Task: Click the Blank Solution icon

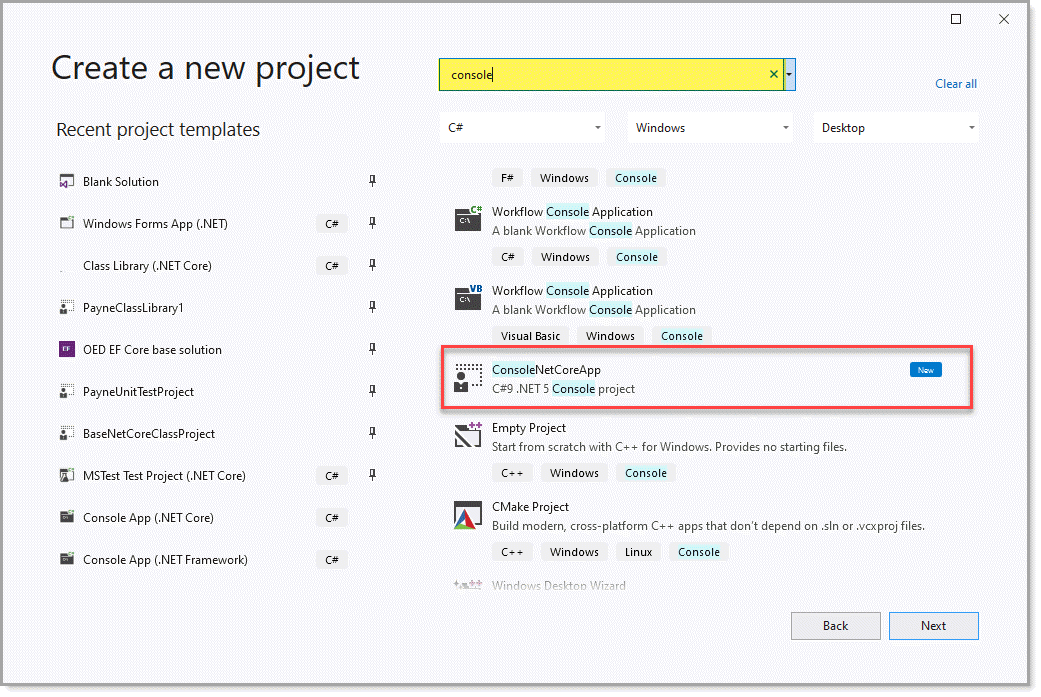Action: click(66, 181)
